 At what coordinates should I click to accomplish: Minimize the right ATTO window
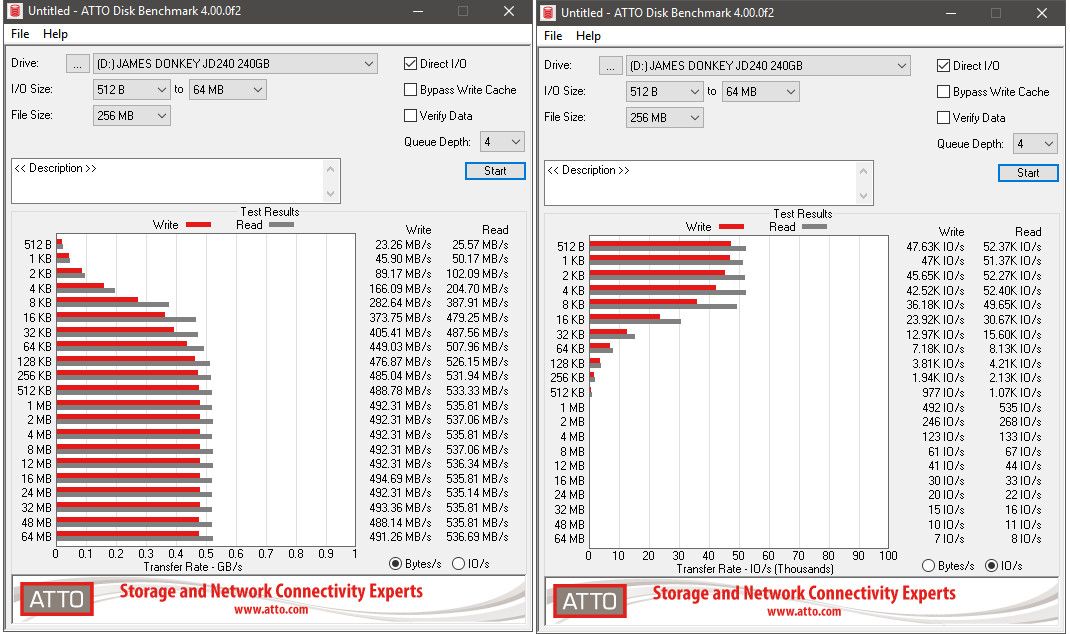tap(951, 13)
